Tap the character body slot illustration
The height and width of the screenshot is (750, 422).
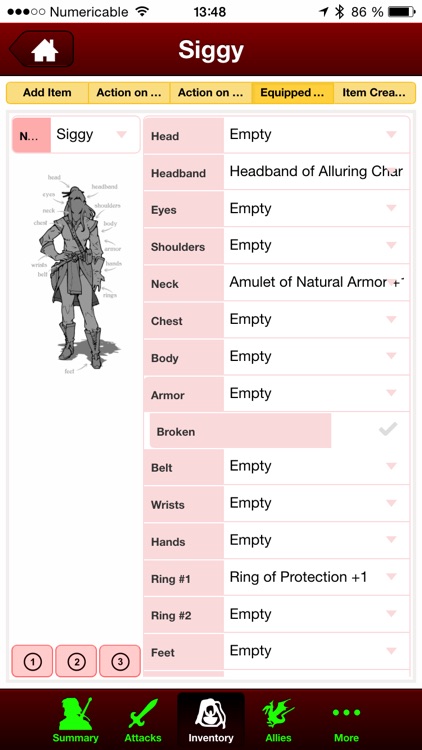(x=76, y=274)
